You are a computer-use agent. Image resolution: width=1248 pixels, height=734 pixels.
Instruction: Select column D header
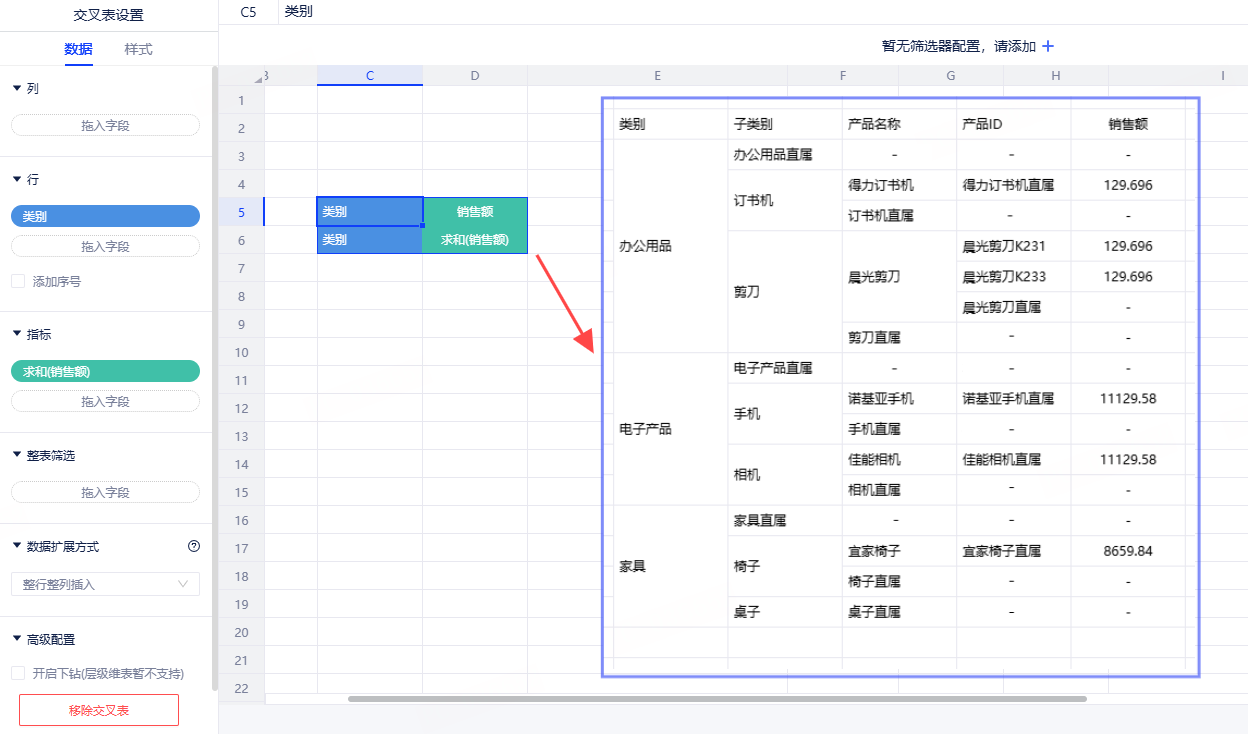click(474, 76)
